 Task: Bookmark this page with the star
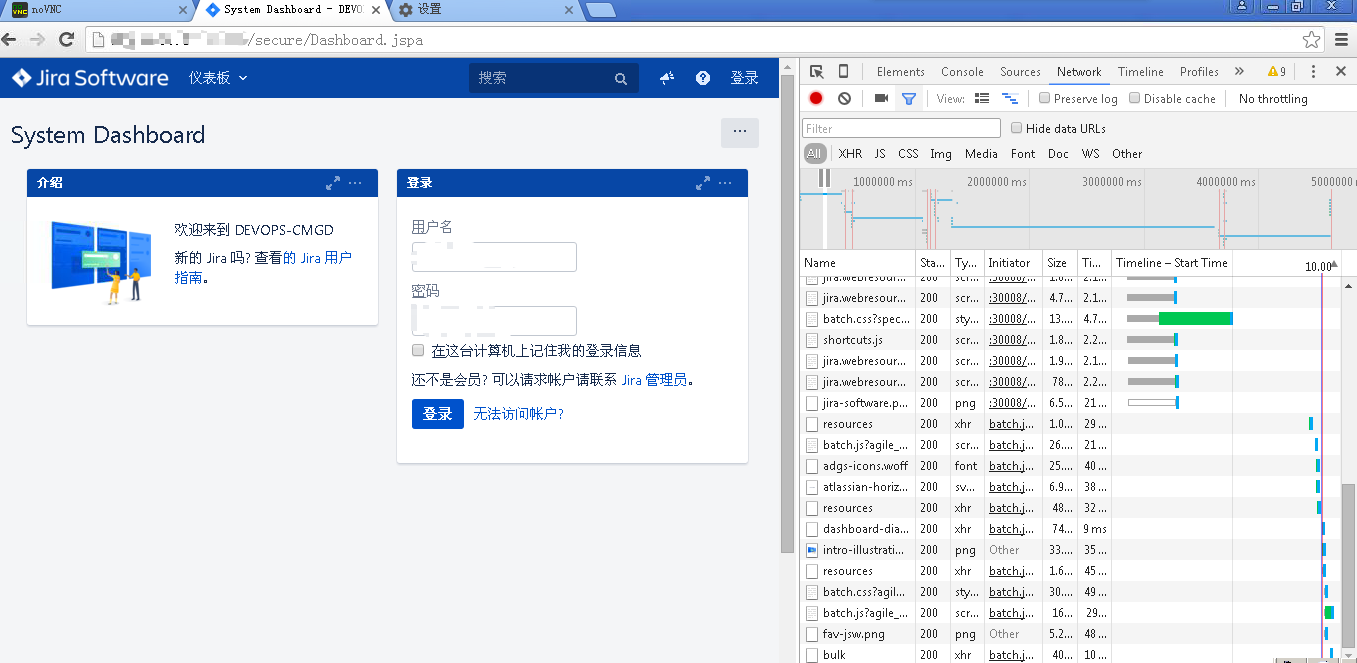click(x=1312, y=40)
